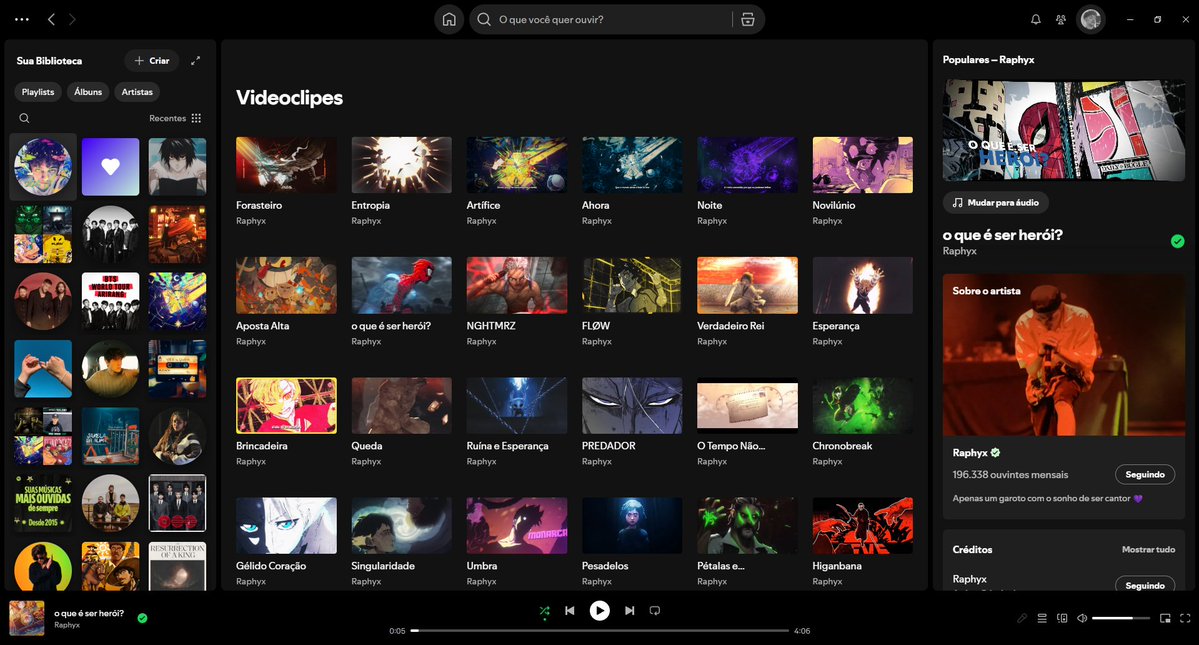Viewport: 1199px width, 645px height.
Task: Expand library with the arrows icon
Action: pyautogui.click(x=196, y=60)
